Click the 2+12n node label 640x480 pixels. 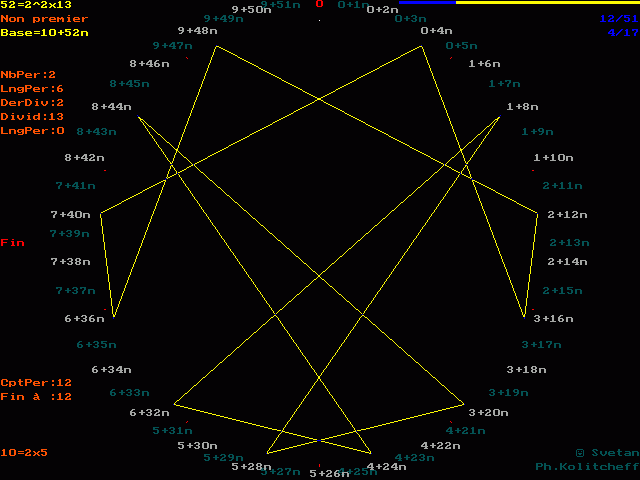(567, 215)
